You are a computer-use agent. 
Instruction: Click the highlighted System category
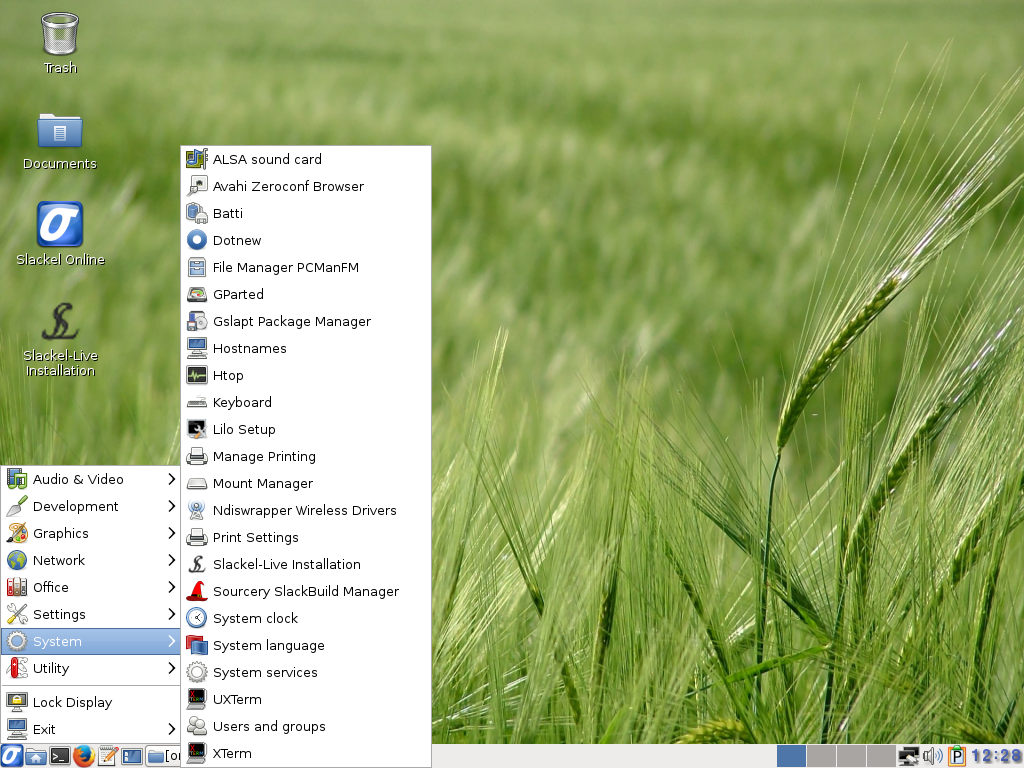click(91, 641)
